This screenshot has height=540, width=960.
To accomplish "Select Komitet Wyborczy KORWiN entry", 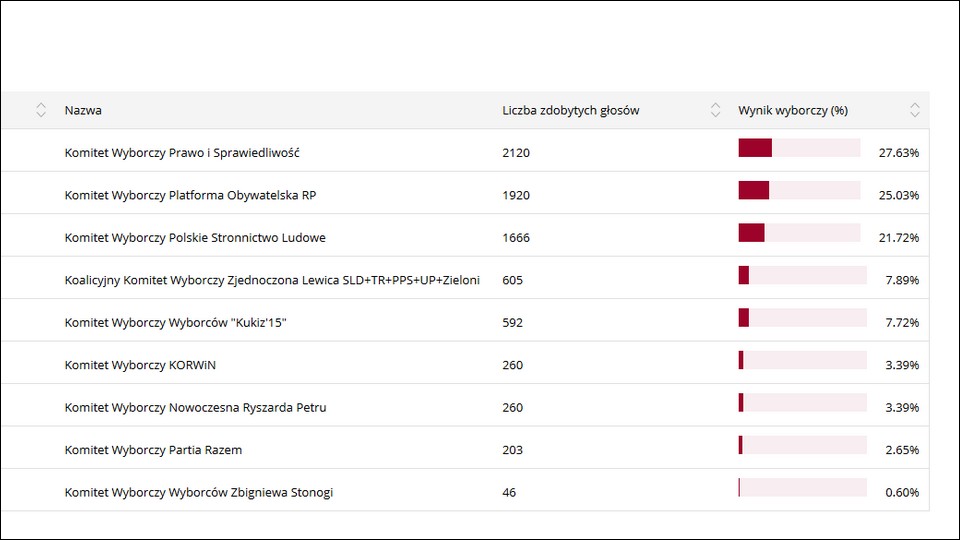I will 140,365.
